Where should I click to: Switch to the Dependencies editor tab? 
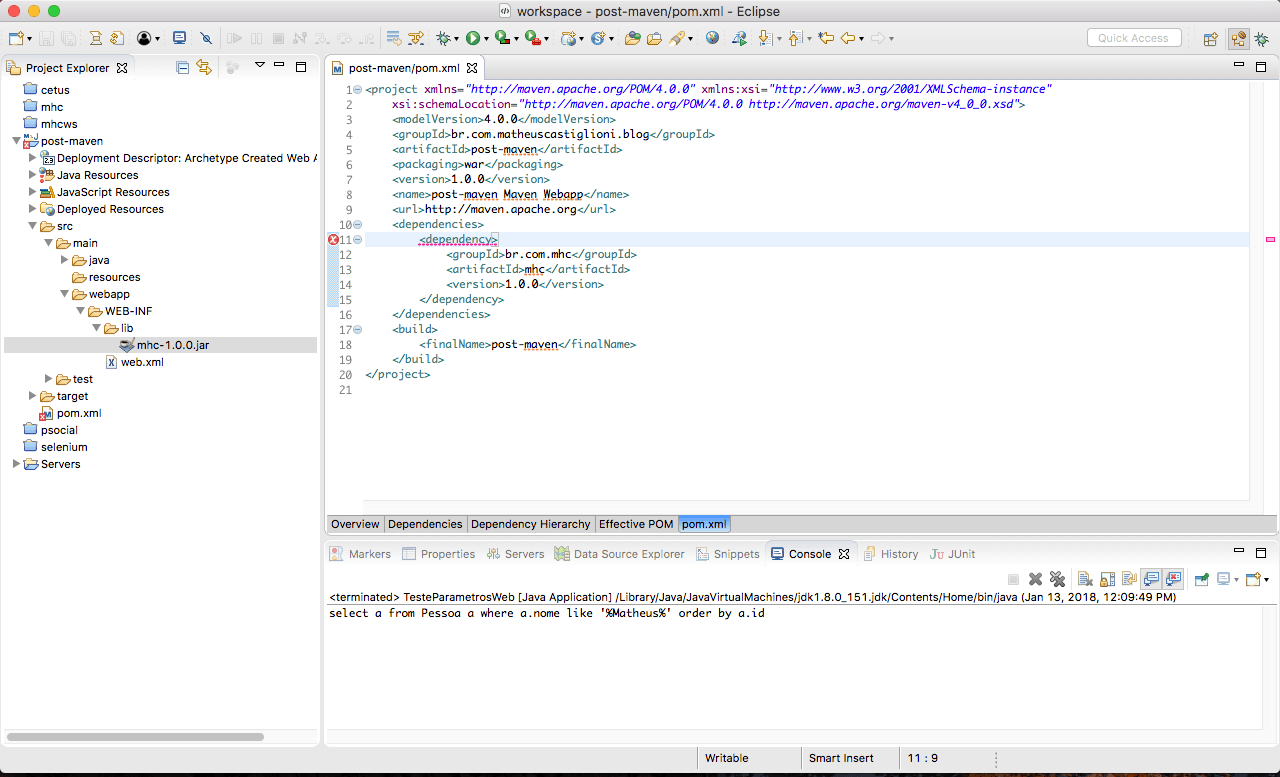click(425, 524)
